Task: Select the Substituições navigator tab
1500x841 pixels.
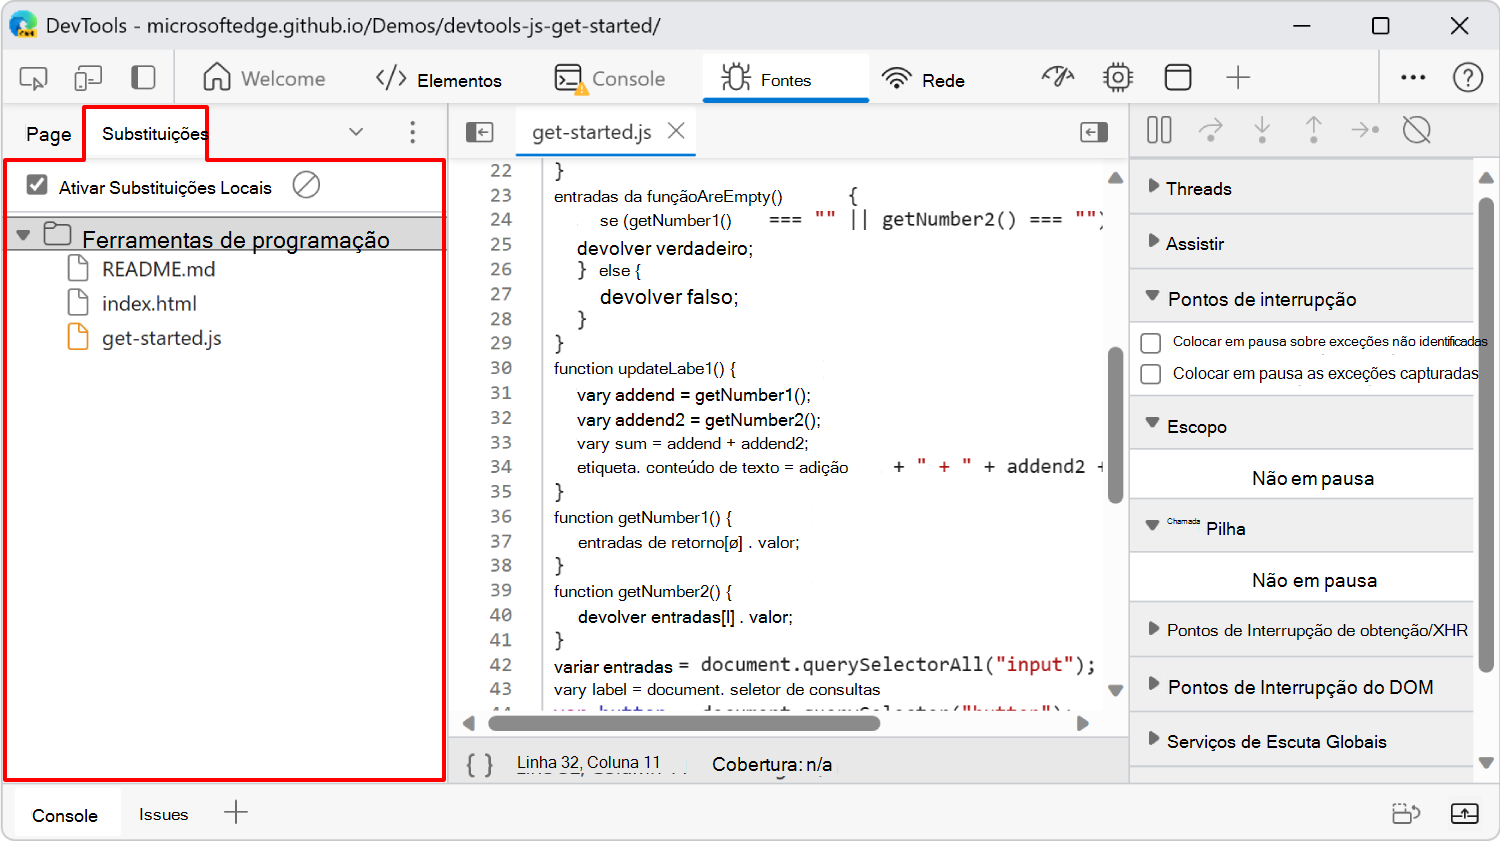Action: click(x=146, y=134)
